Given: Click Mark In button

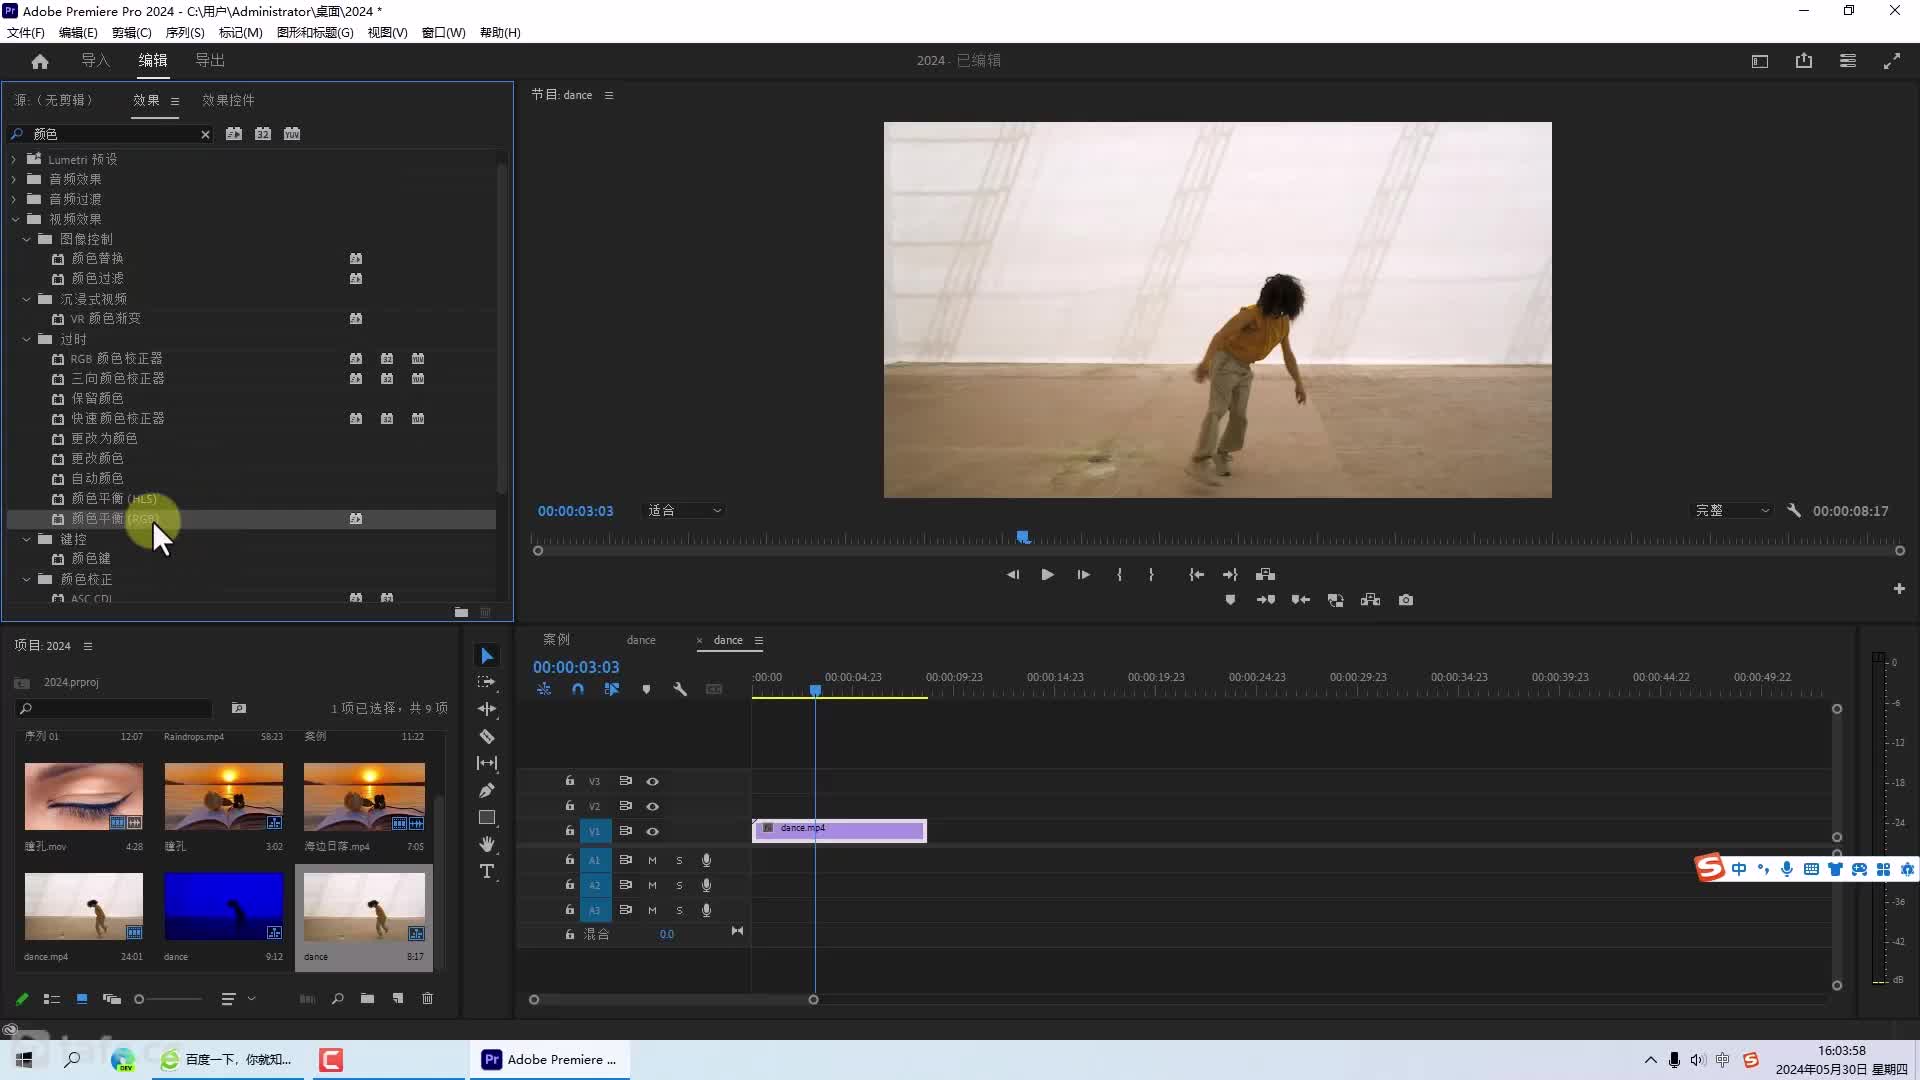Looking at the screenshot, I should click(x=1119, y=574).
